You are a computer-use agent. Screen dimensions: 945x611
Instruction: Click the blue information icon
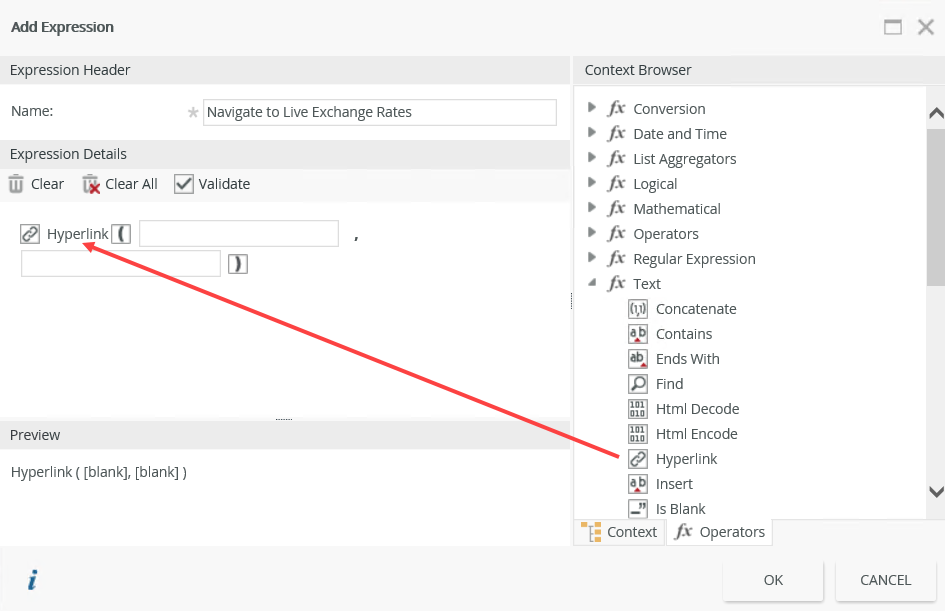coord(33,580)
